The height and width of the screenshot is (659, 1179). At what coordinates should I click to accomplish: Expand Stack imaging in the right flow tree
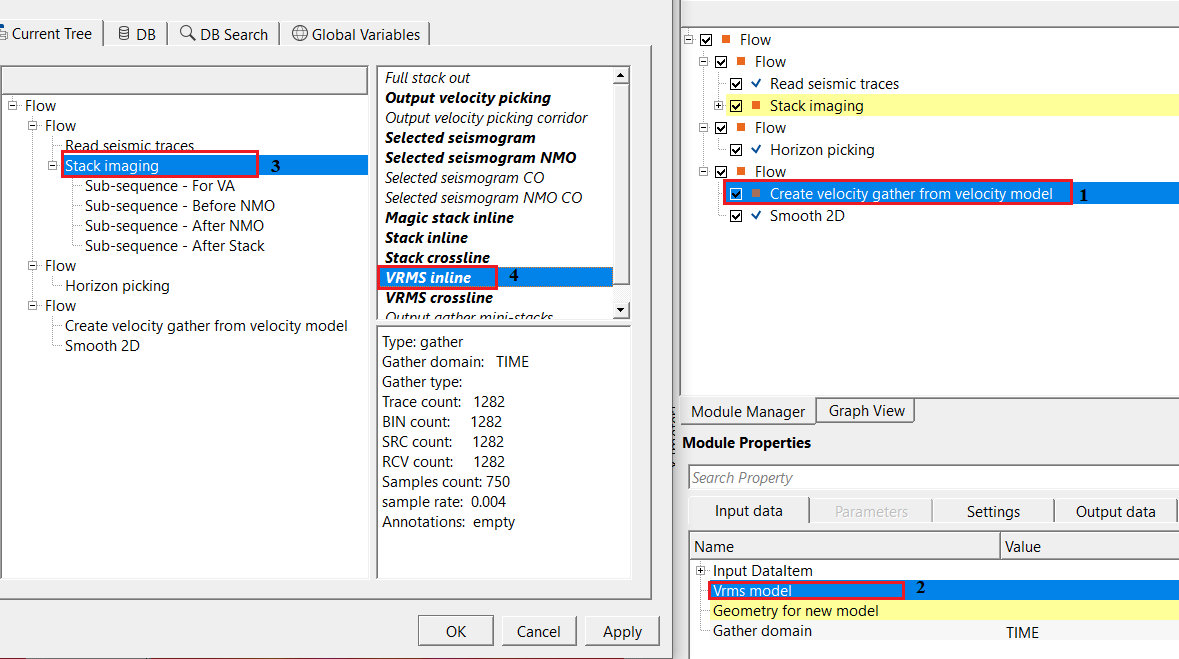(719, 106)
